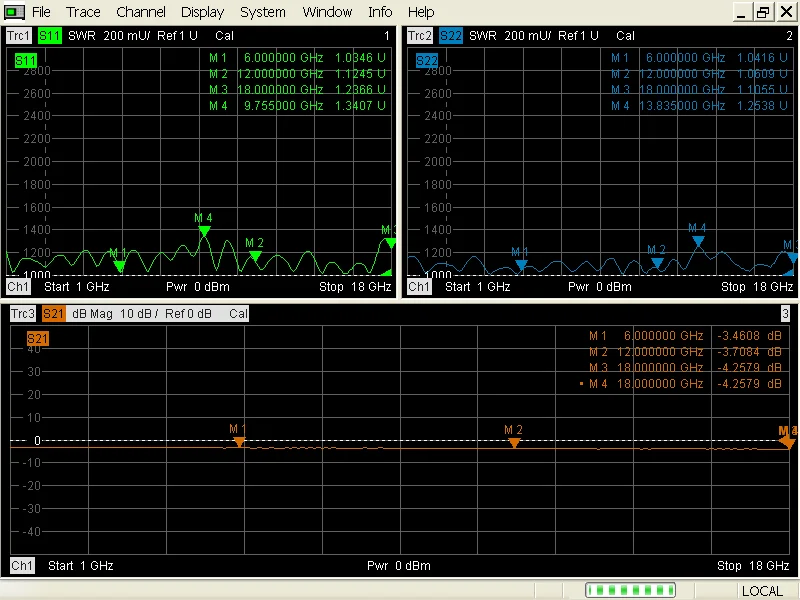Screen dimensions: 800x600
Task: Click the Cal status label for Trc1
Action: [224, 35]
